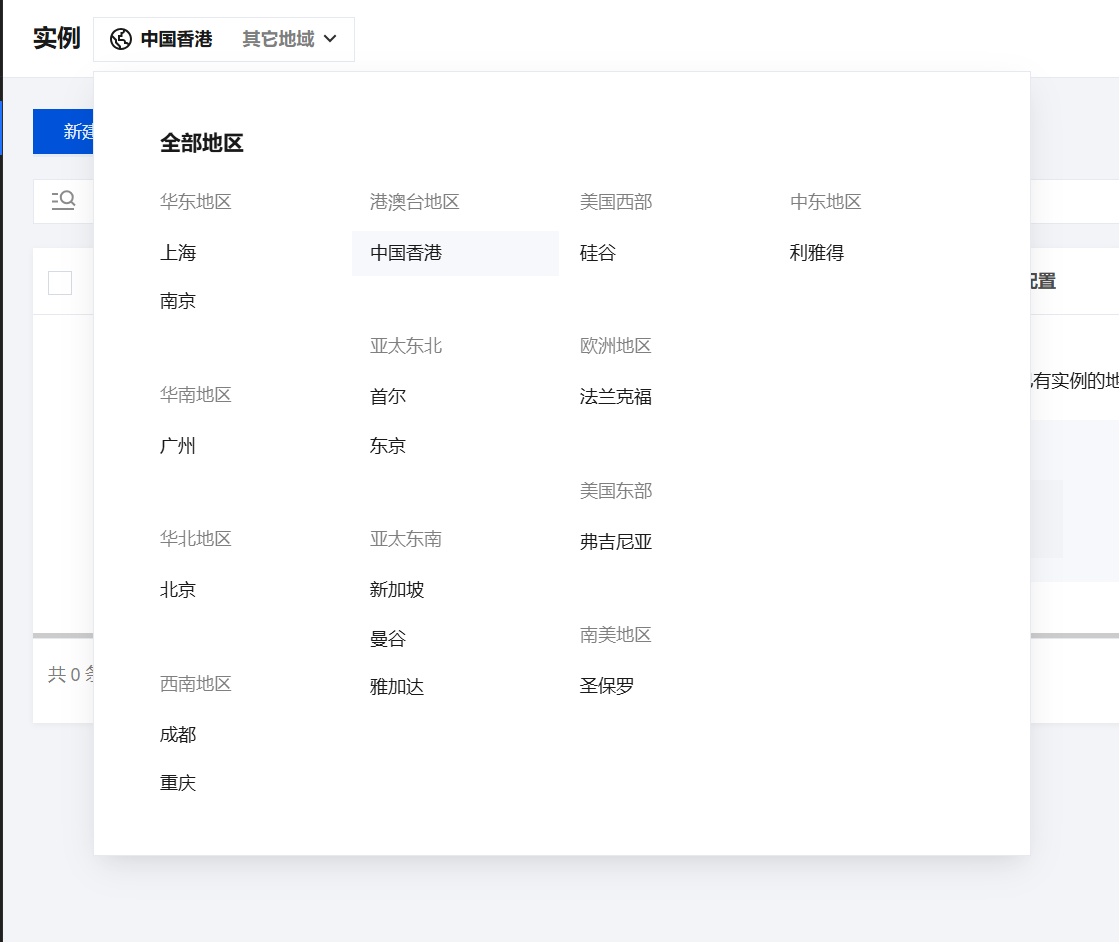1119x942 pixels.
Task: Toggle the select-all checkbox in table header
Action: pos(60,283)
